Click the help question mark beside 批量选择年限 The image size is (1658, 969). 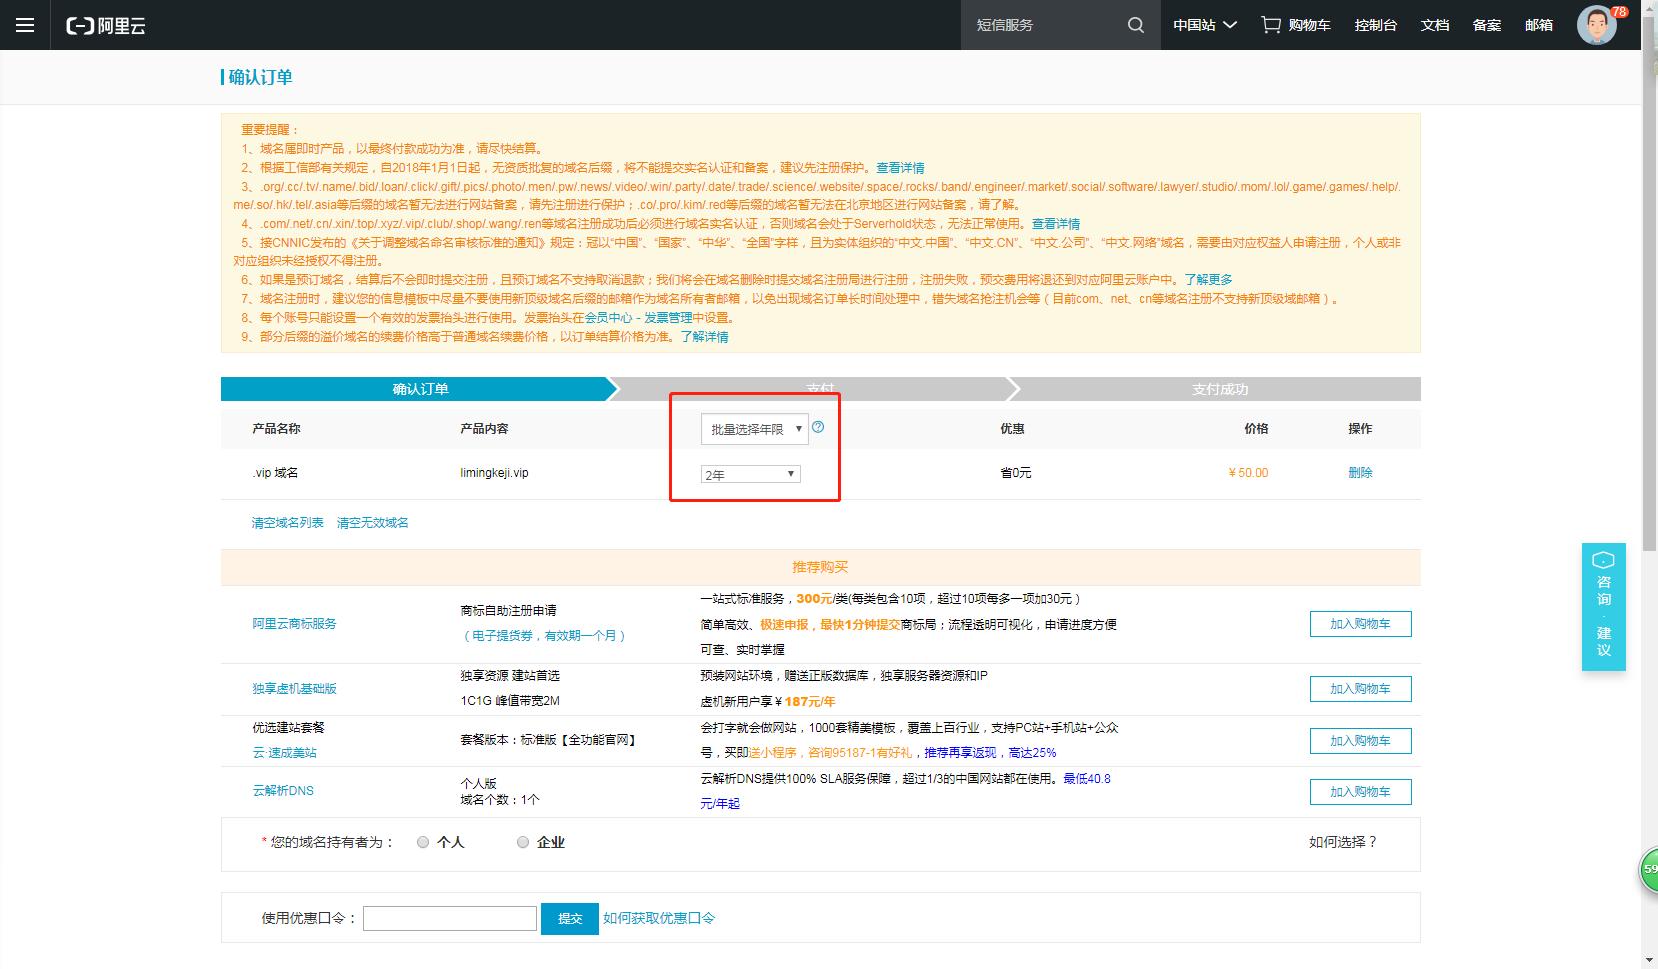coord(818,427)
